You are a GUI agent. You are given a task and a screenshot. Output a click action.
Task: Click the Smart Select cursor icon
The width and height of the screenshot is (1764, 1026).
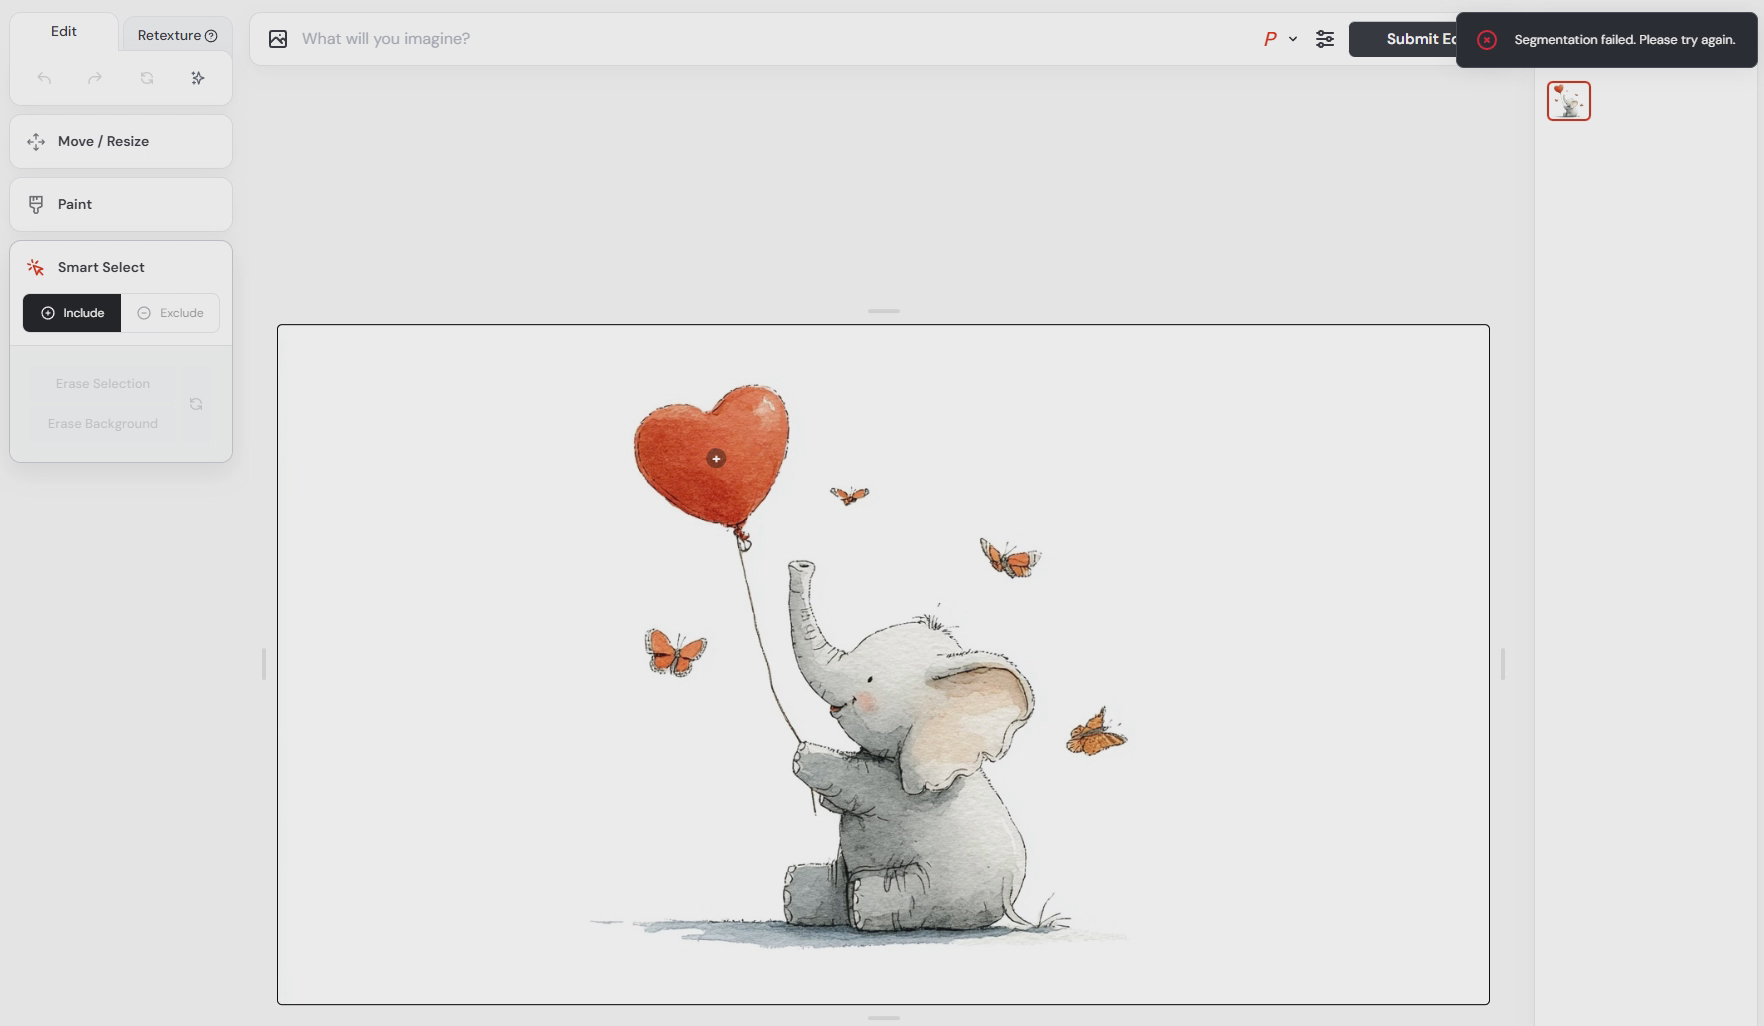pyautogui.click(x=35, y=267)
